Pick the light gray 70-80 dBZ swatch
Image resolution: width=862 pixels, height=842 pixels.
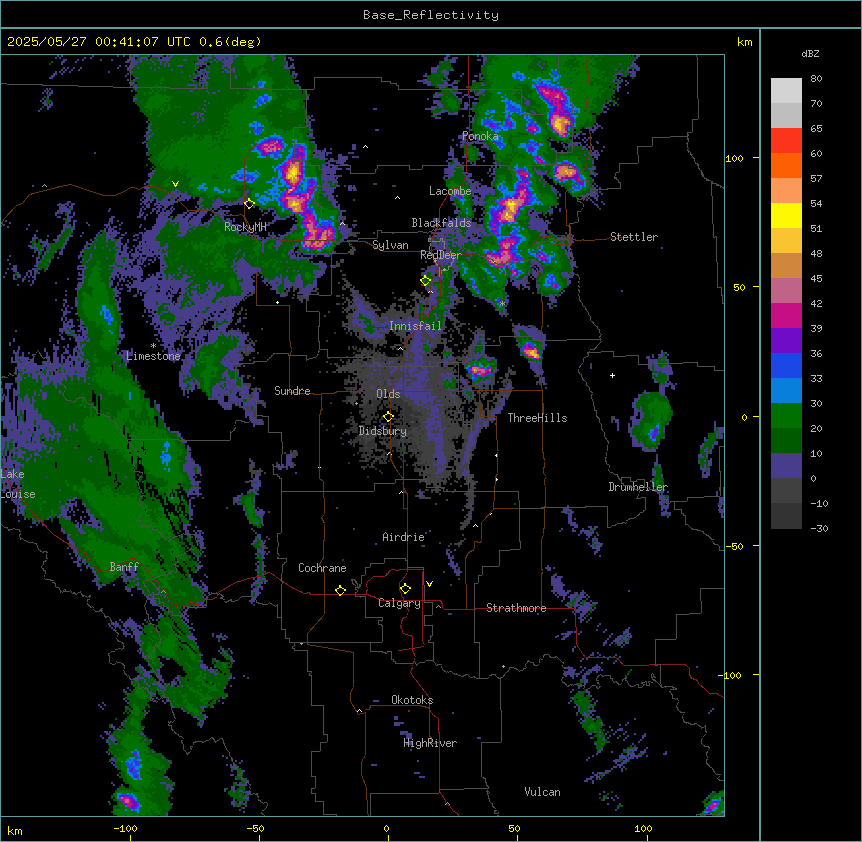click(786, 91)
